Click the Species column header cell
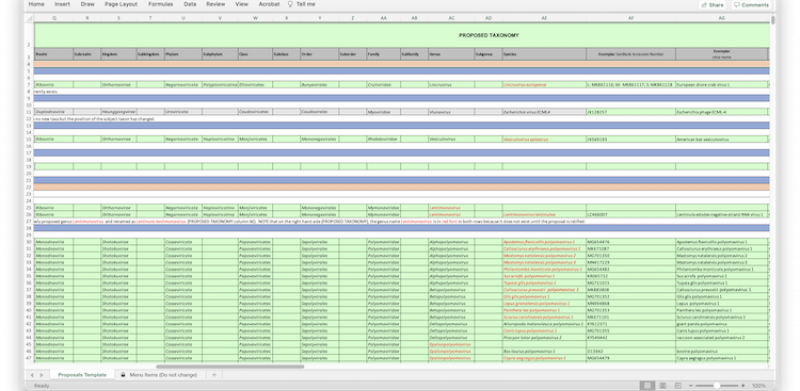Screen dimensions: 800x391 (x=544, y=54)
